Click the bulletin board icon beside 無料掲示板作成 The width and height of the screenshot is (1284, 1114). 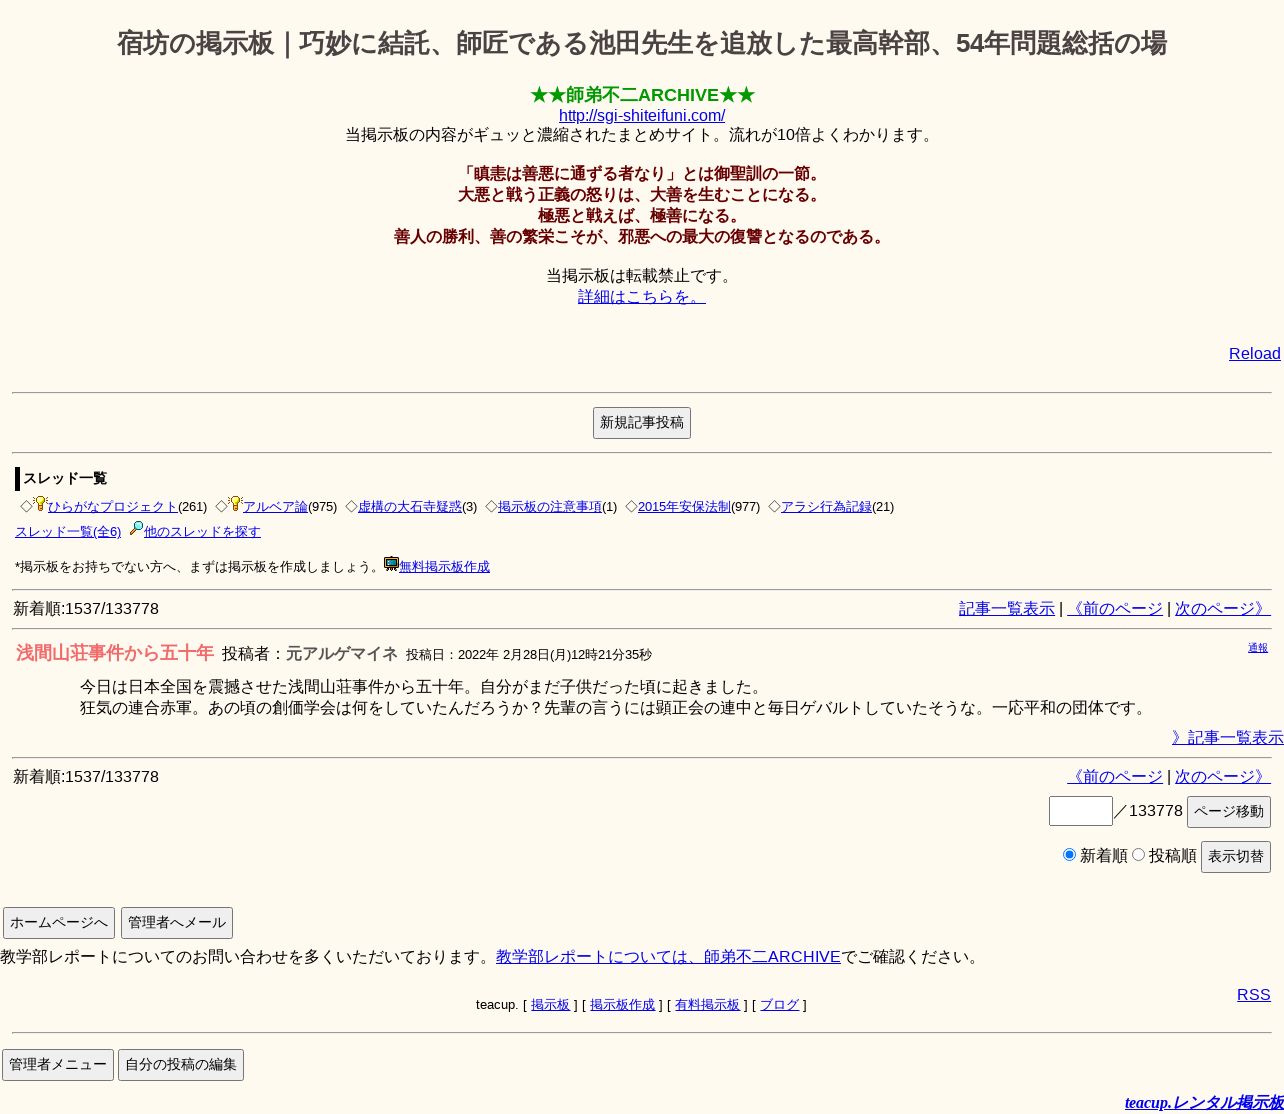tap(392, 564)
